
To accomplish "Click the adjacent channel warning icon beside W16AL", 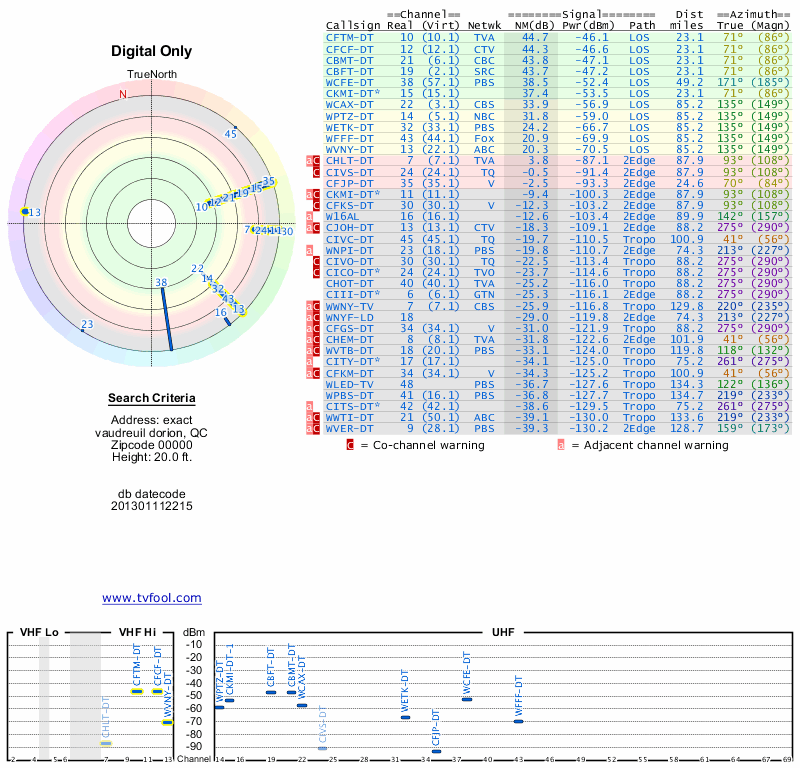I will [310, 216].
